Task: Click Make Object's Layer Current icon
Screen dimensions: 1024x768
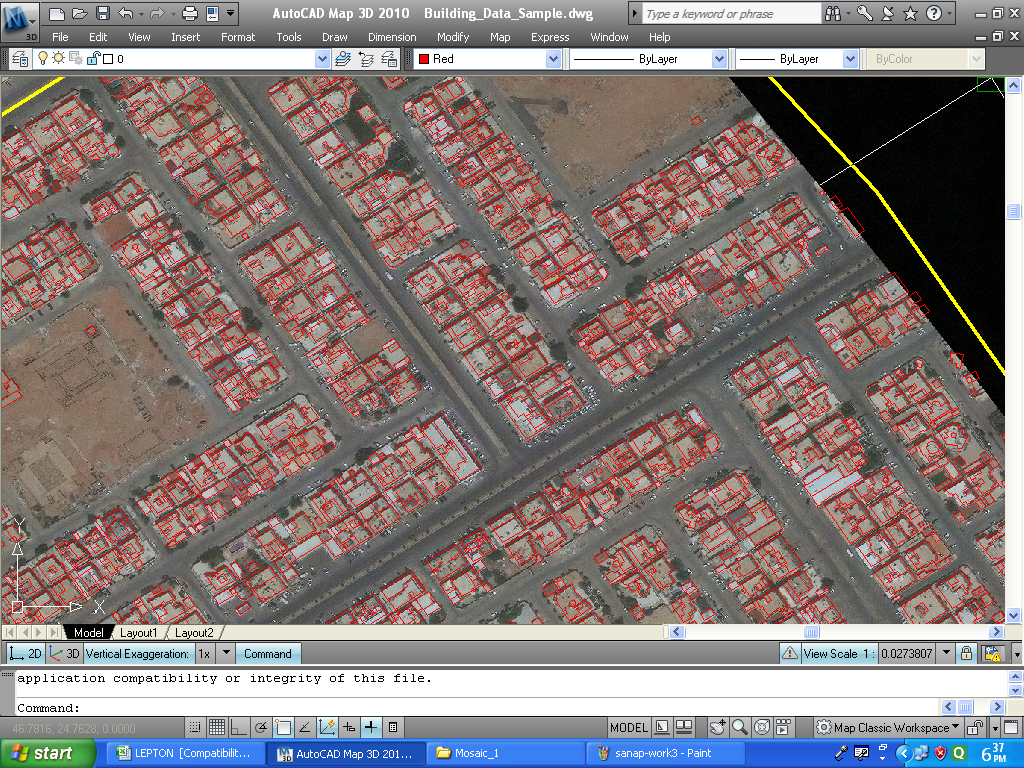Action: point(343,59)
